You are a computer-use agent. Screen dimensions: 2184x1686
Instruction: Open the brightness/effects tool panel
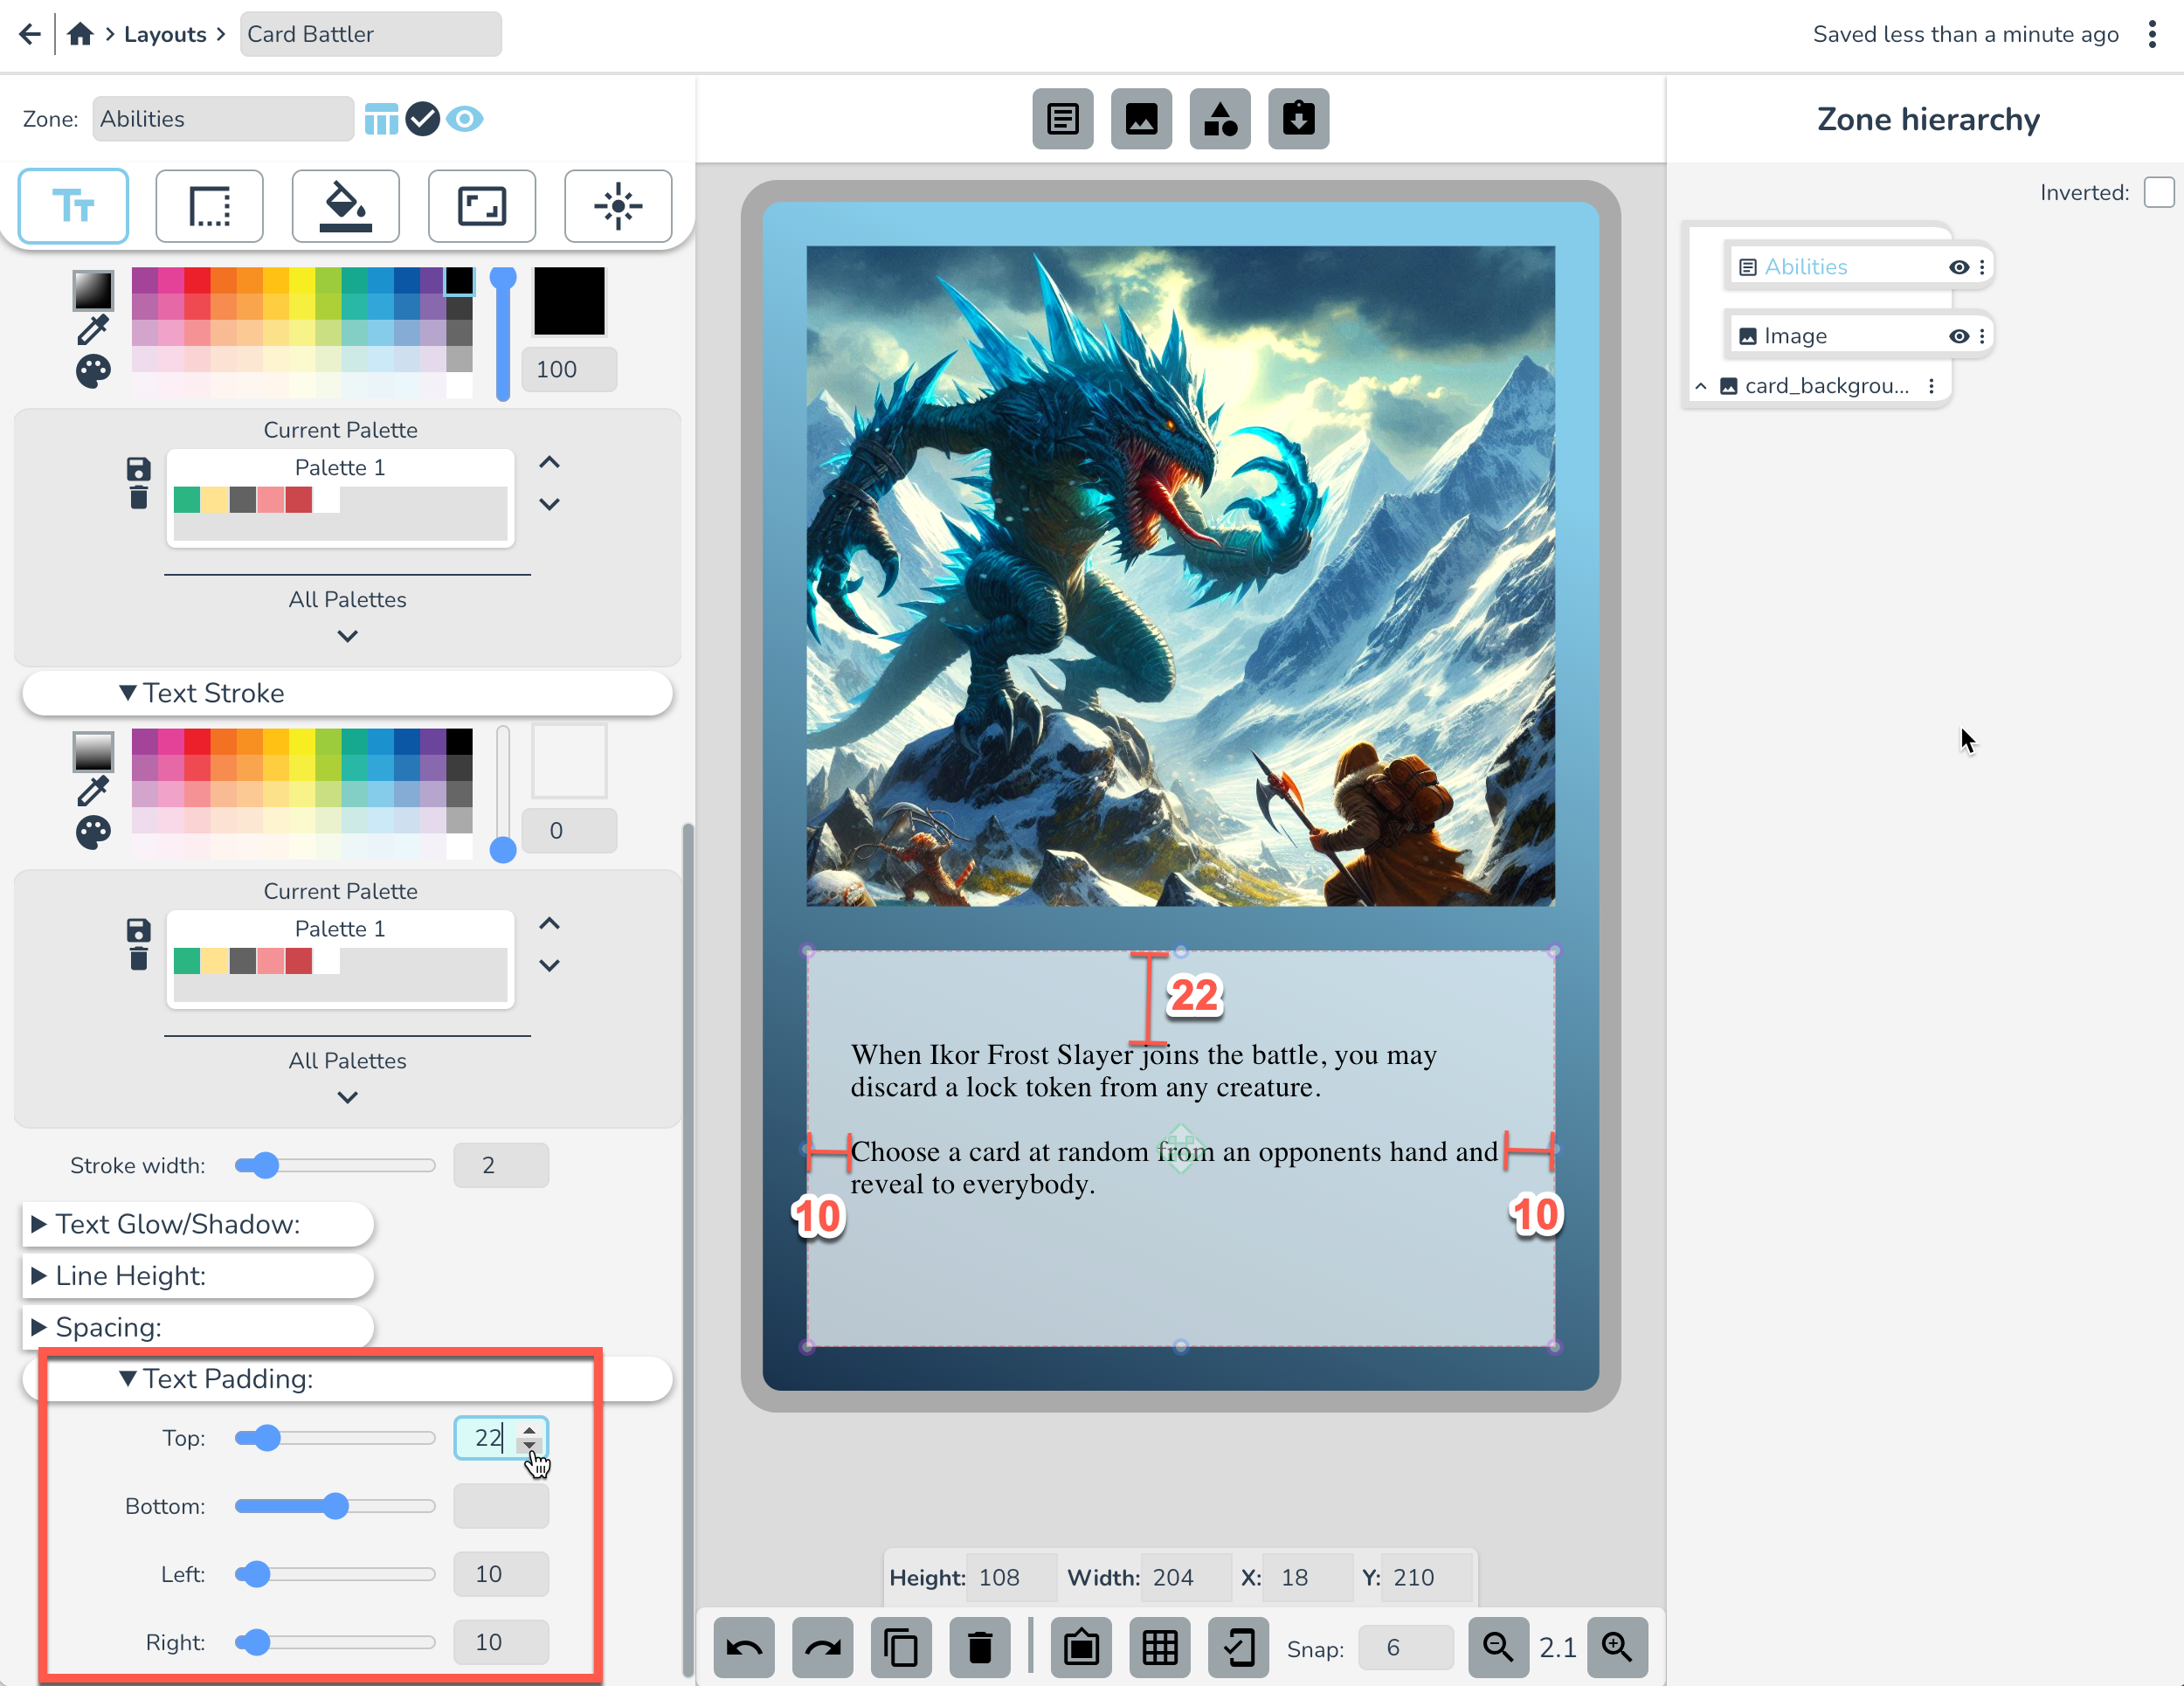click(618, 206)
